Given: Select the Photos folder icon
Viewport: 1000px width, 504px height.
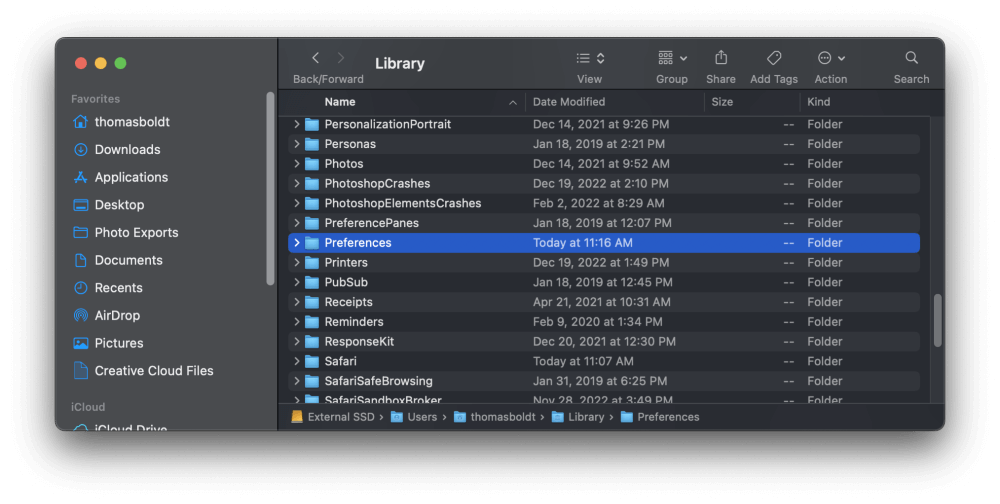Looking at the screenshot, I should point(312,164).
